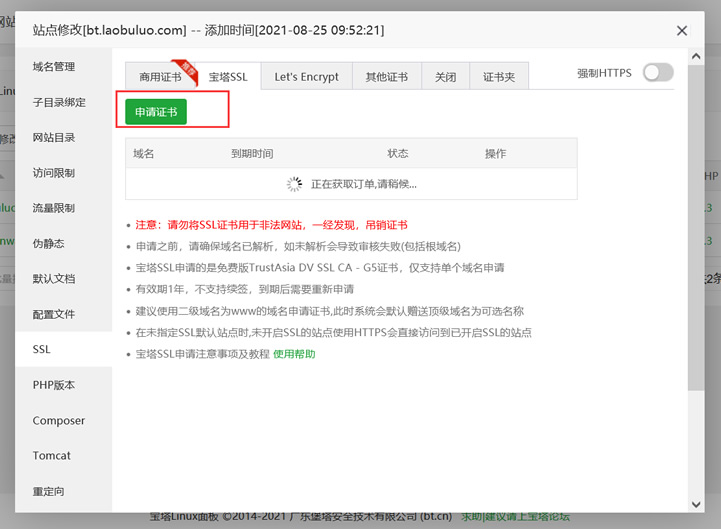Toggle the 强制HTTPS switch
The image size is (721, 529).
658,73
